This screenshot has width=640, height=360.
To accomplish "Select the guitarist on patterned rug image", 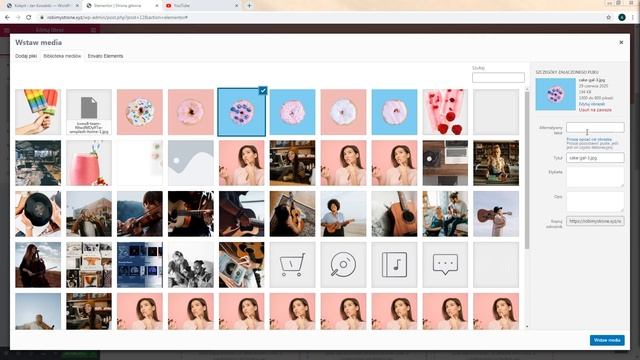I will click(x=292, y=214).
